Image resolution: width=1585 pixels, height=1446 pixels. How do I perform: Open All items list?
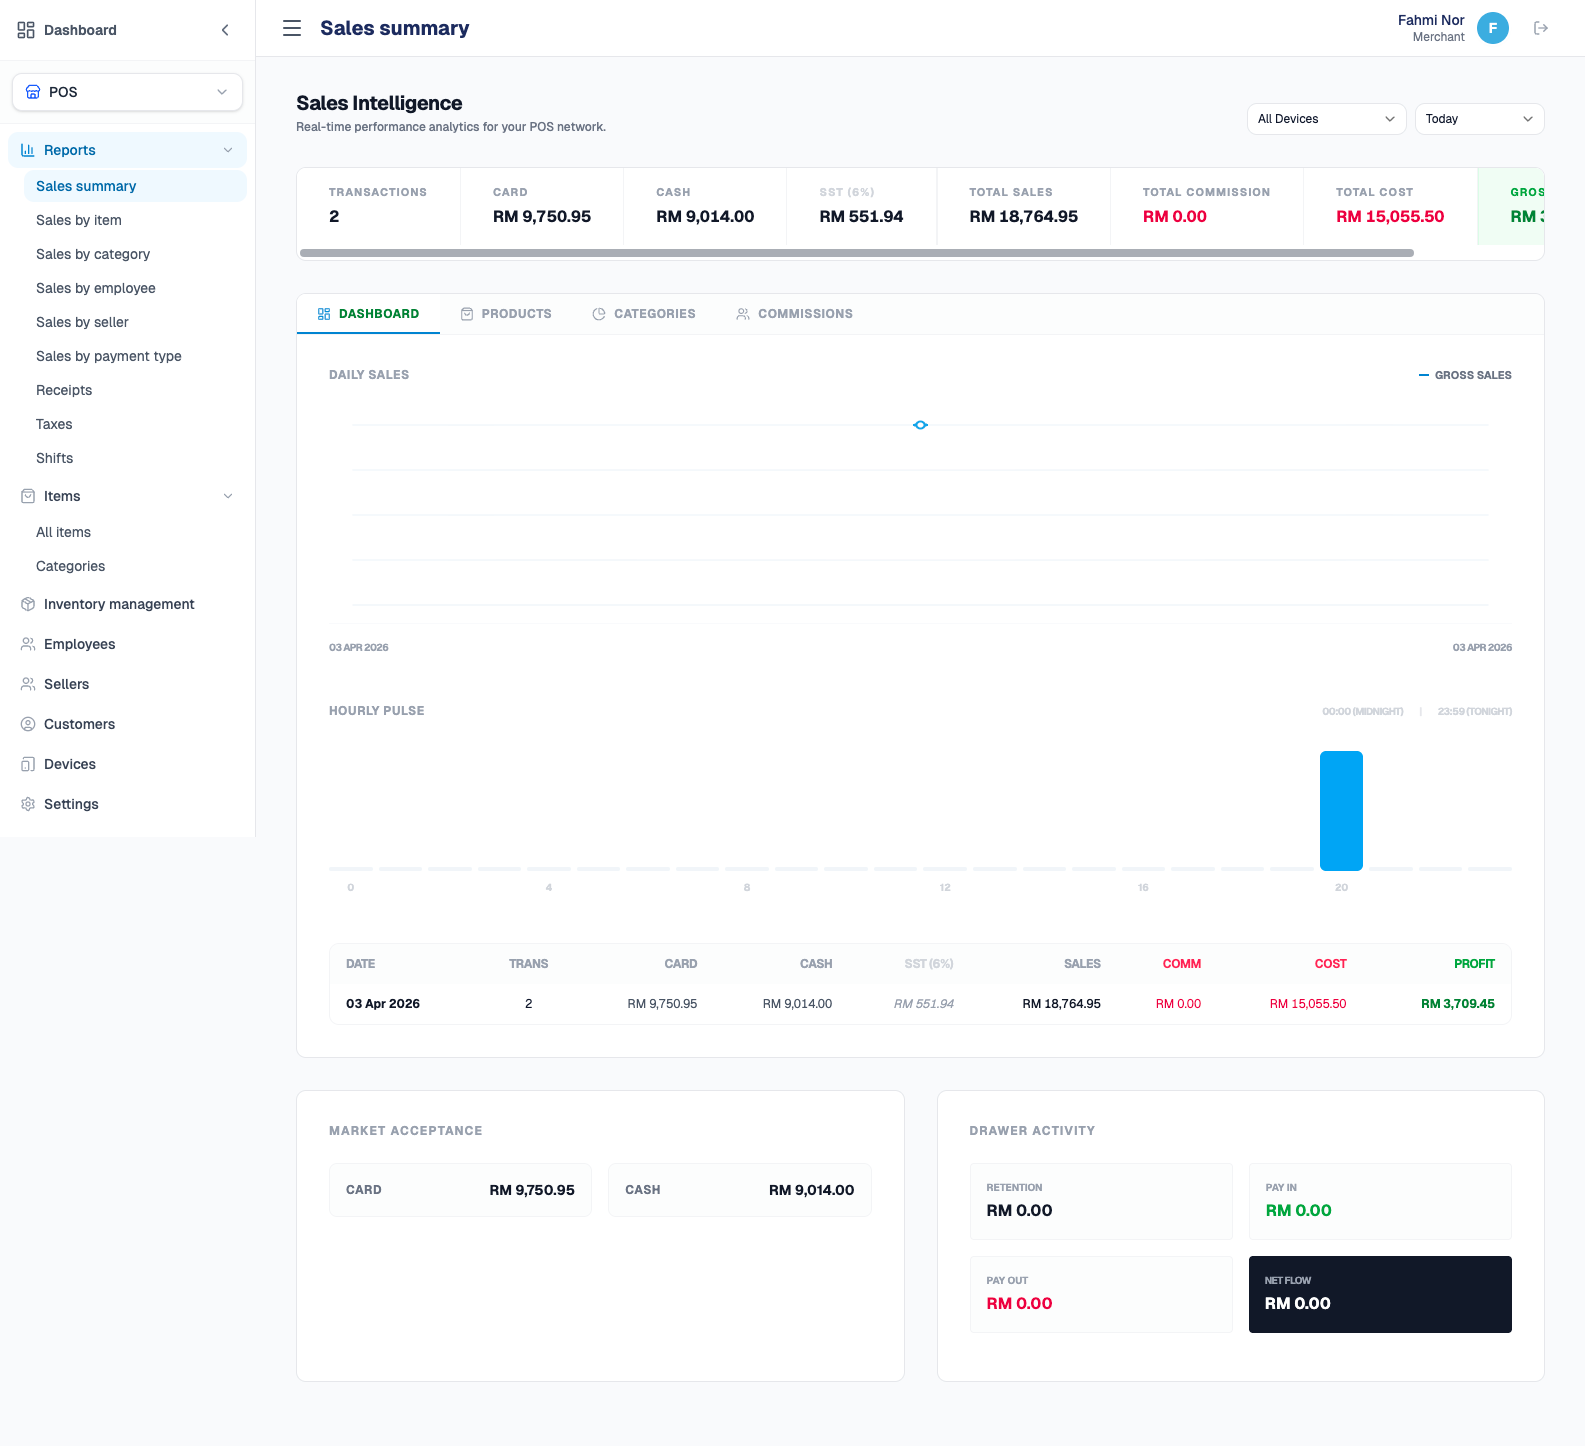135,532
